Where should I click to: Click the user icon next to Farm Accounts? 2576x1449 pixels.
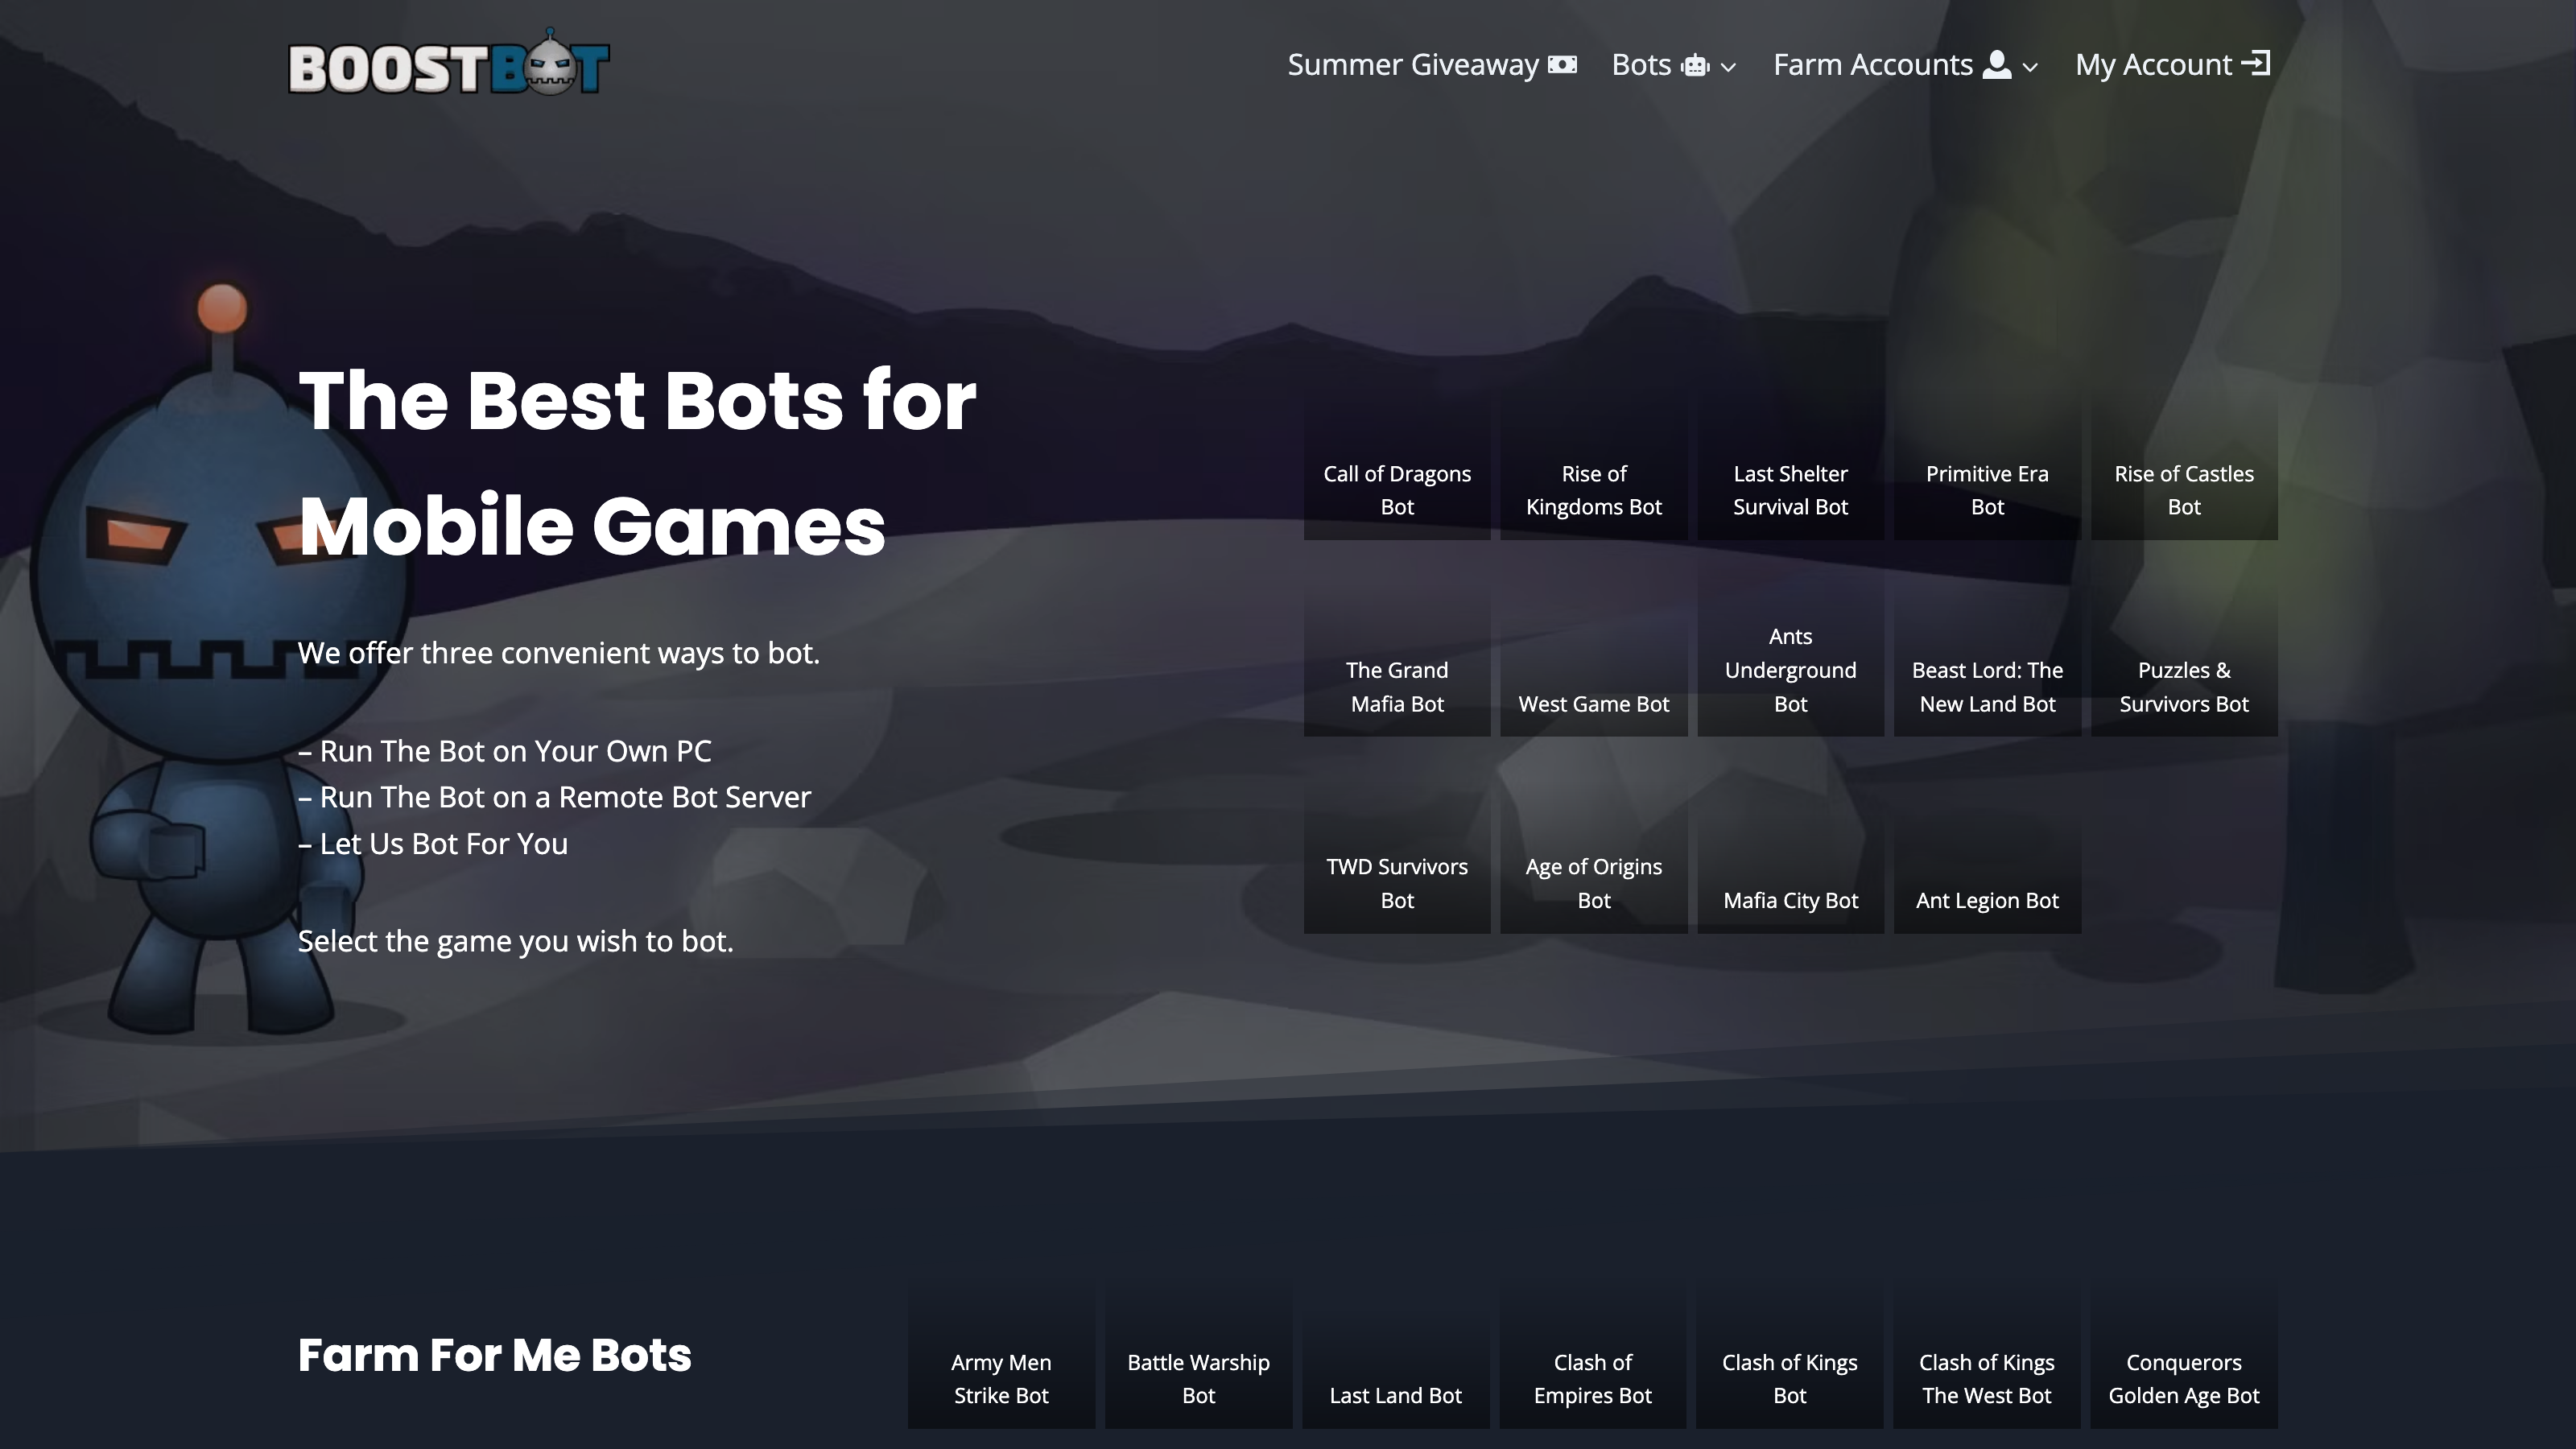(1996, 64)
